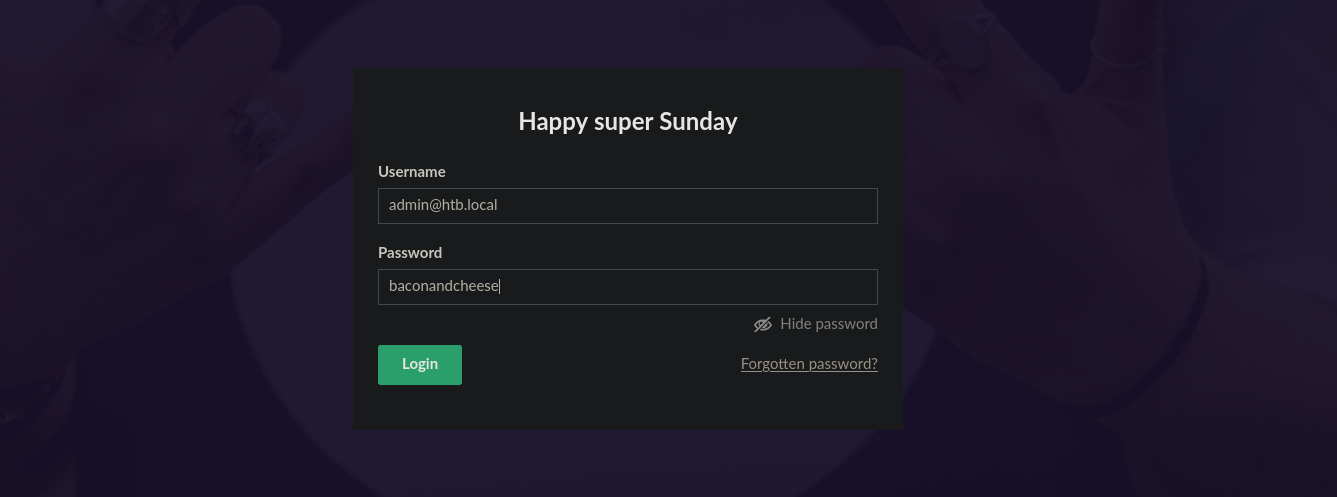Viewport: 1337px width, 497px height.
Task: Click the 'Happy super Sunday' heading
Action: [x=627, y=122]
